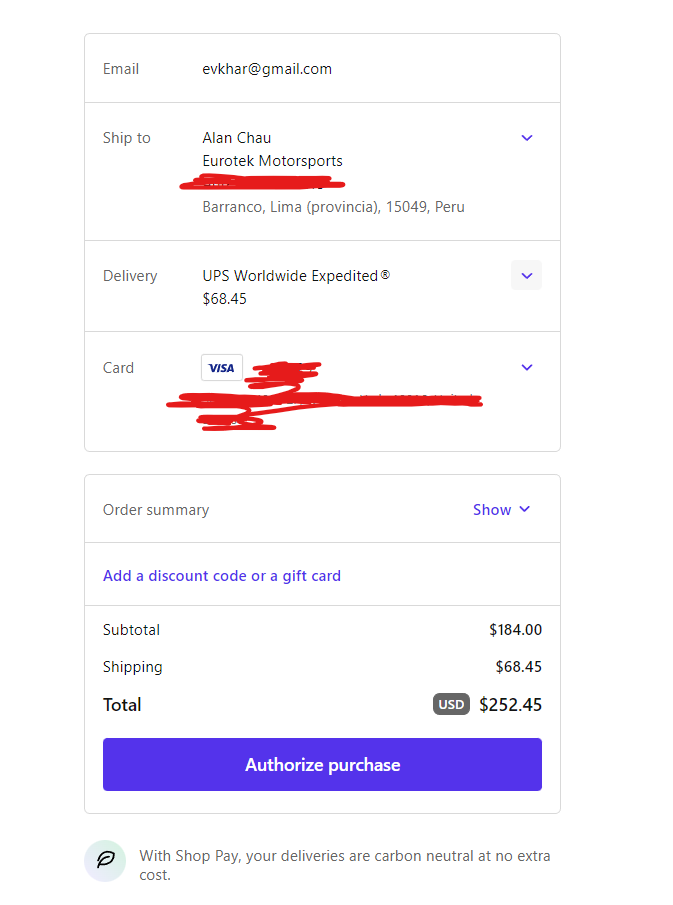
Task: Click the Alan Chau recipient name
Action: tap(237, 138)
